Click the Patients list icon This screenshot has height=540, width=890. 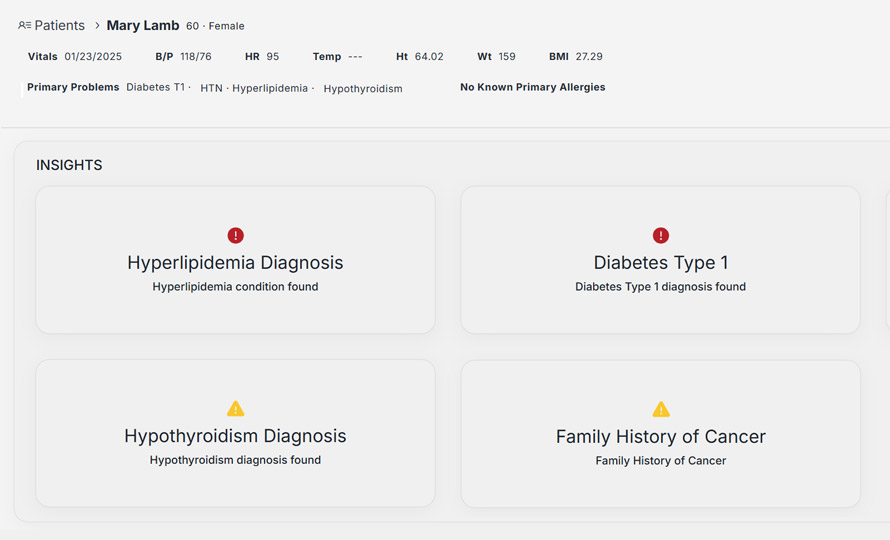[x=24, y=26]
